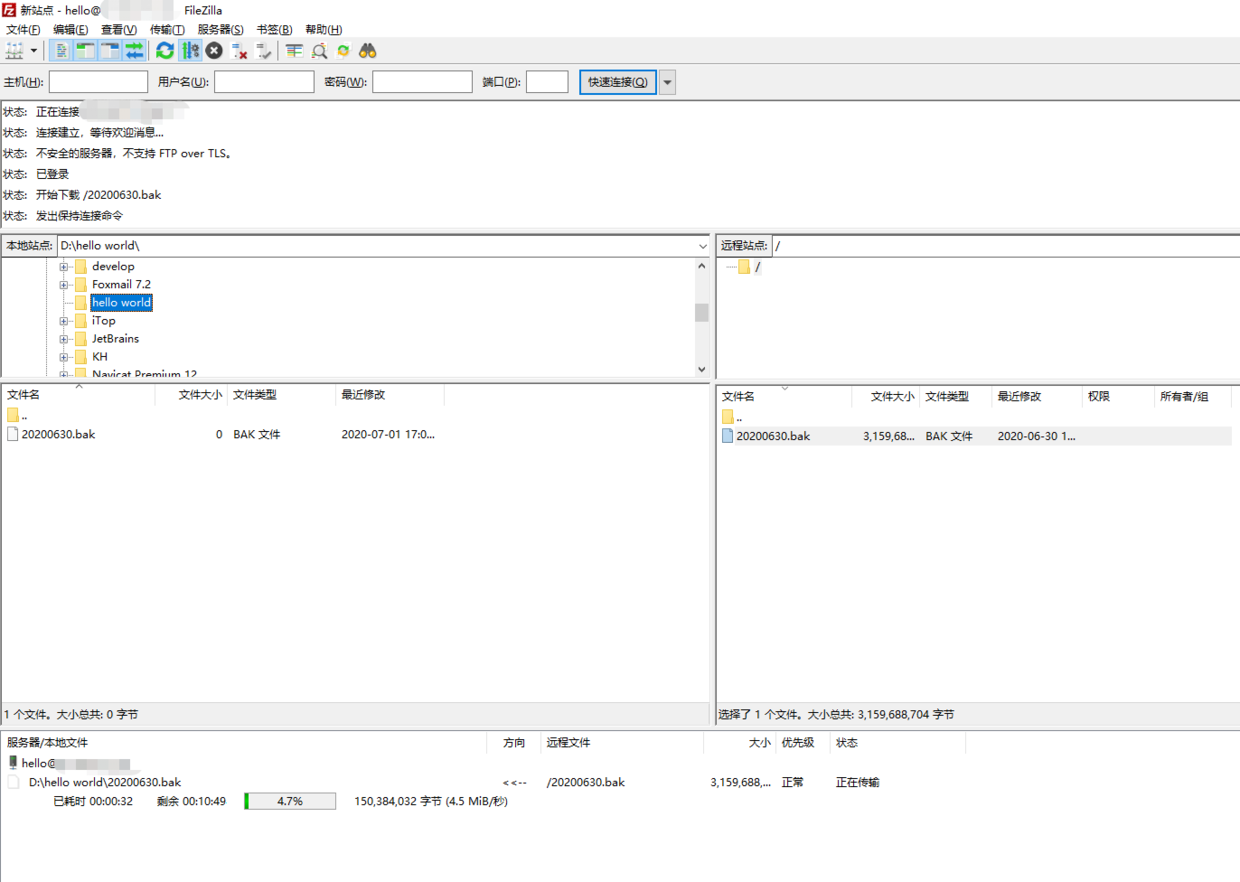Expand the iTop folder node

point(64,321)
